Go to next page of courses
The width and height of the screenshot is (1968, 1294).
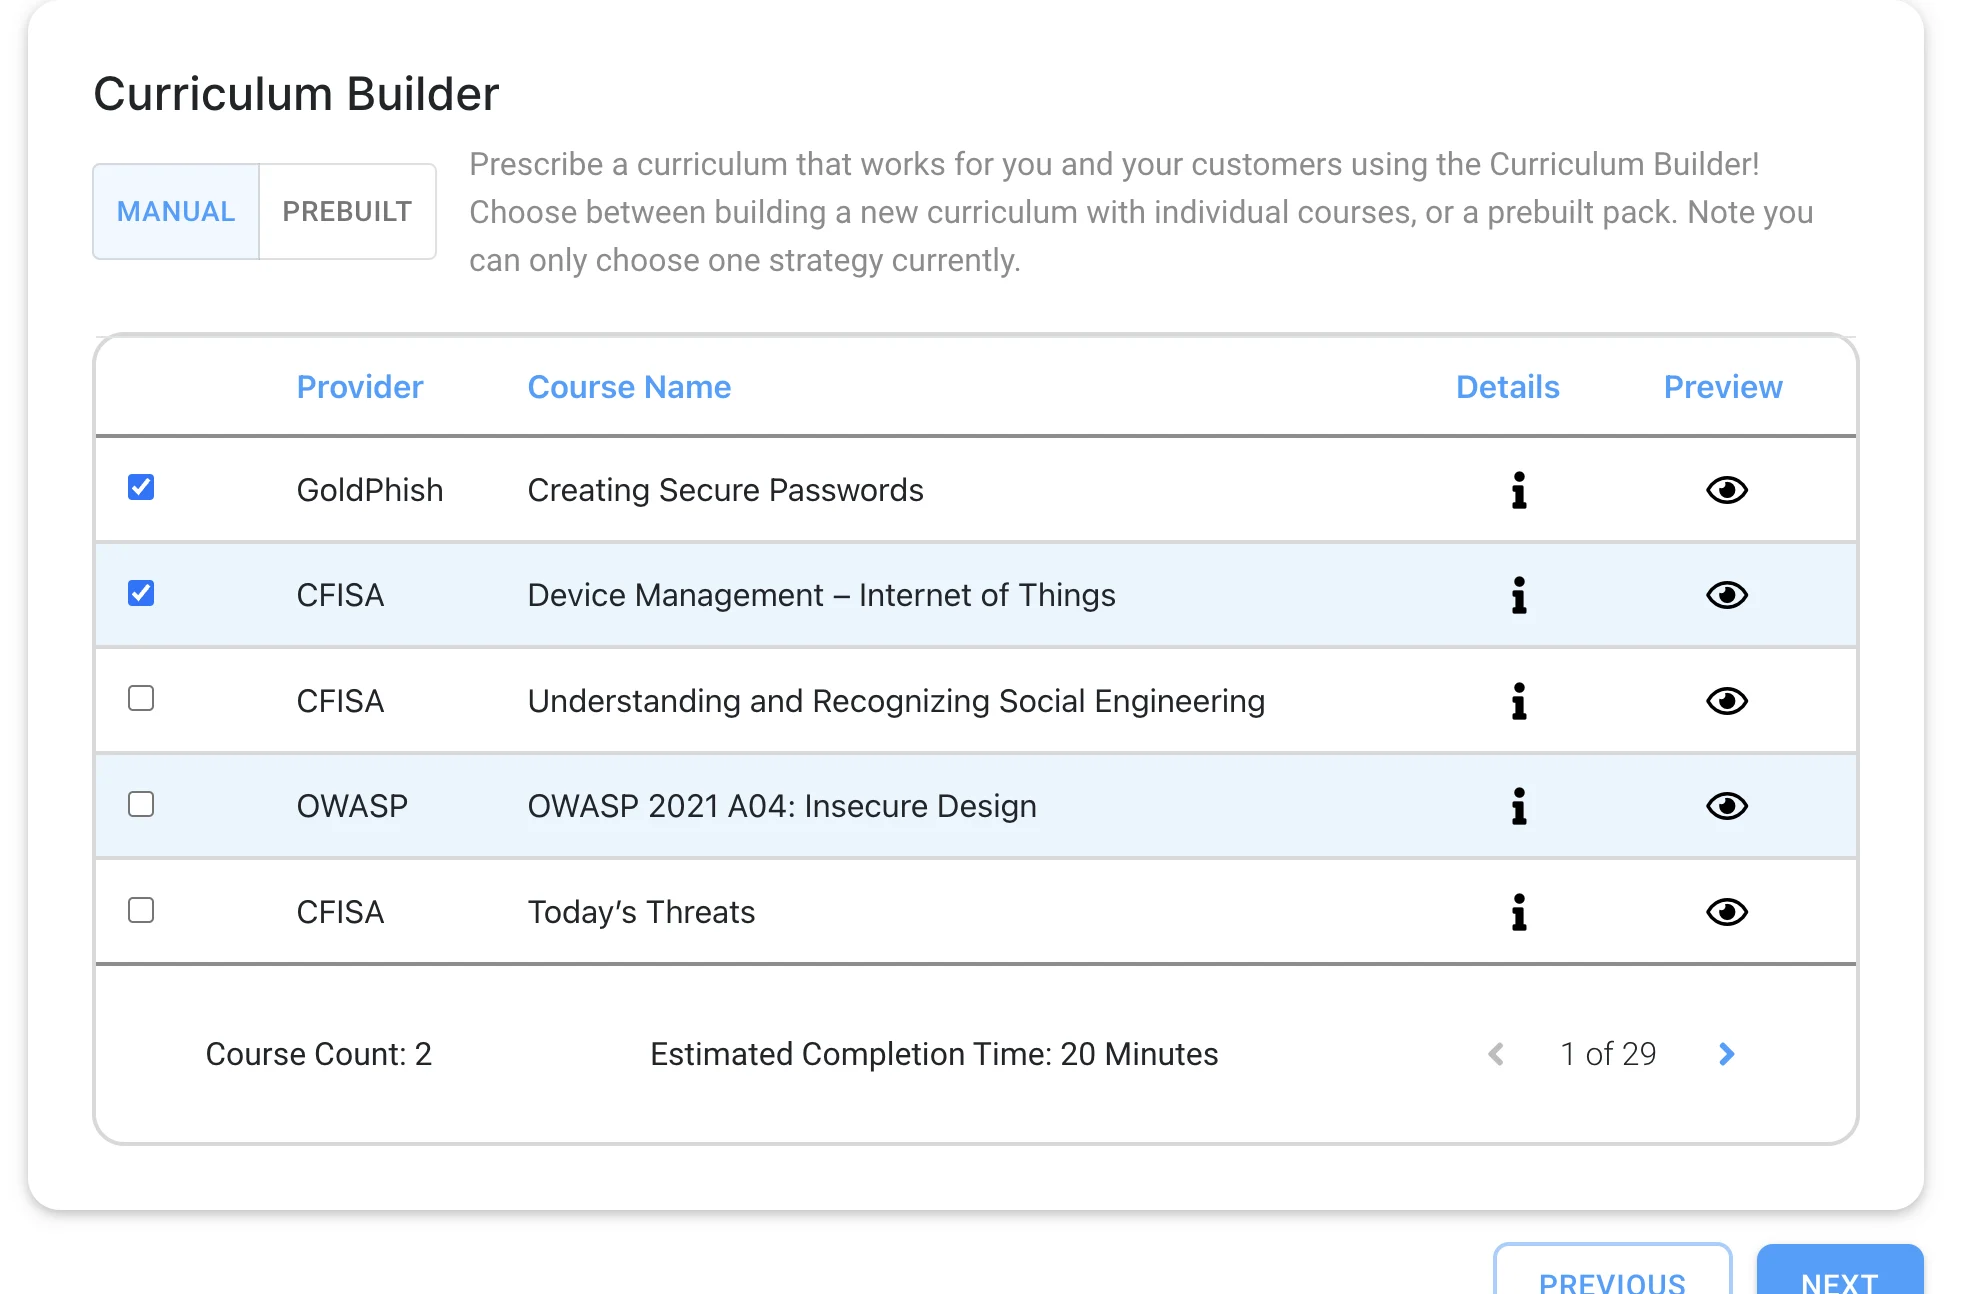1726,1054
